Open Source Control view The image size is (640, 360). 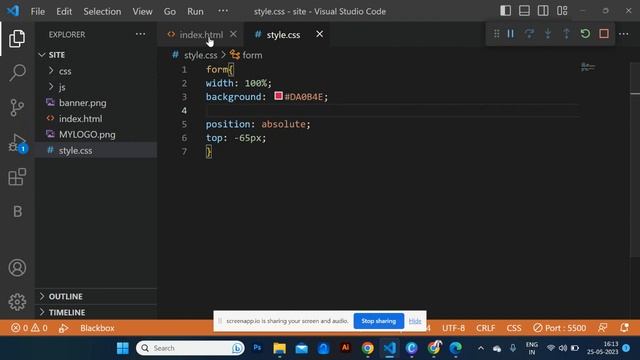pos(17,108)
